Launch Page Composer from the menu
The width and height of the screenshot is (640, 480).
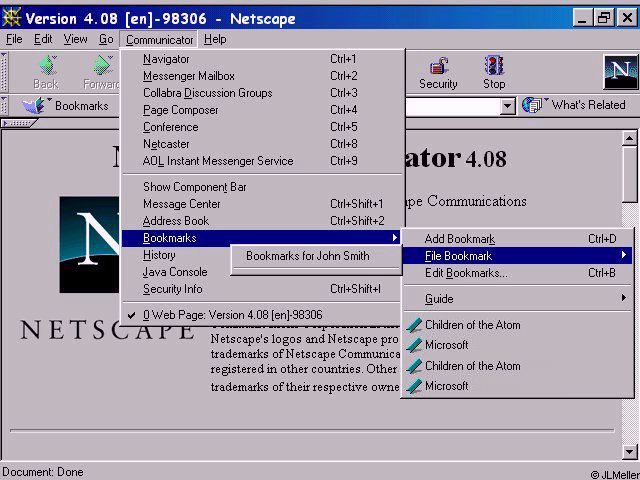point(261,110)
